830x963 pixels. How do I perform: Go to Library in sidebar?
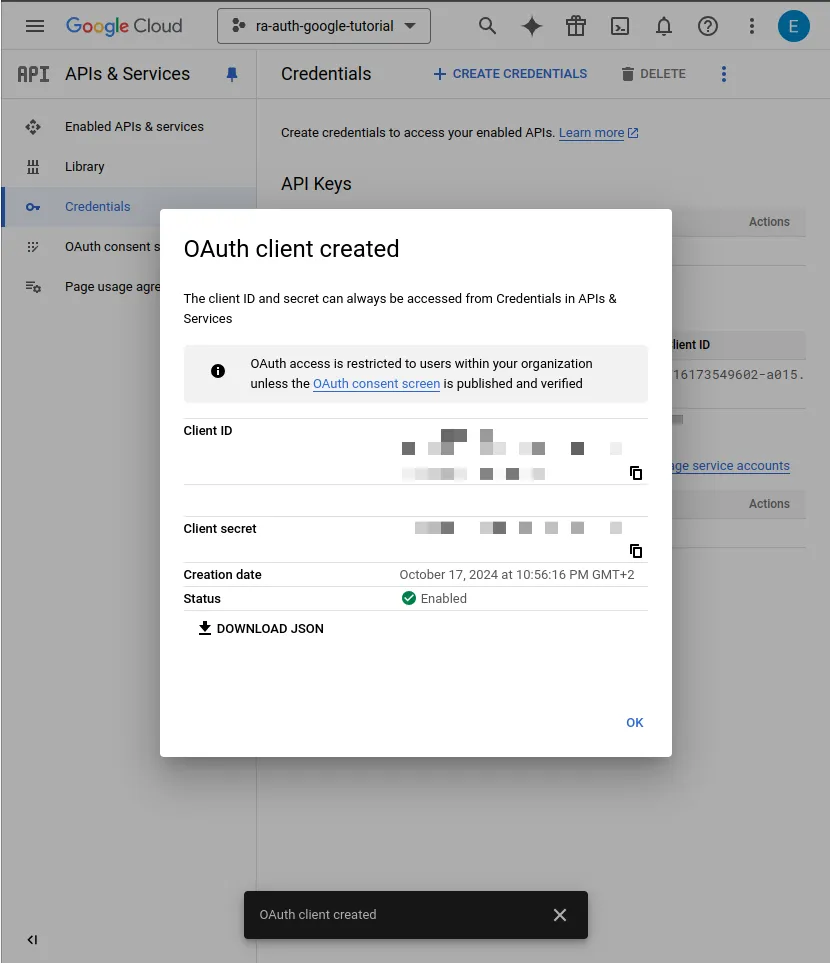point(85,167)
